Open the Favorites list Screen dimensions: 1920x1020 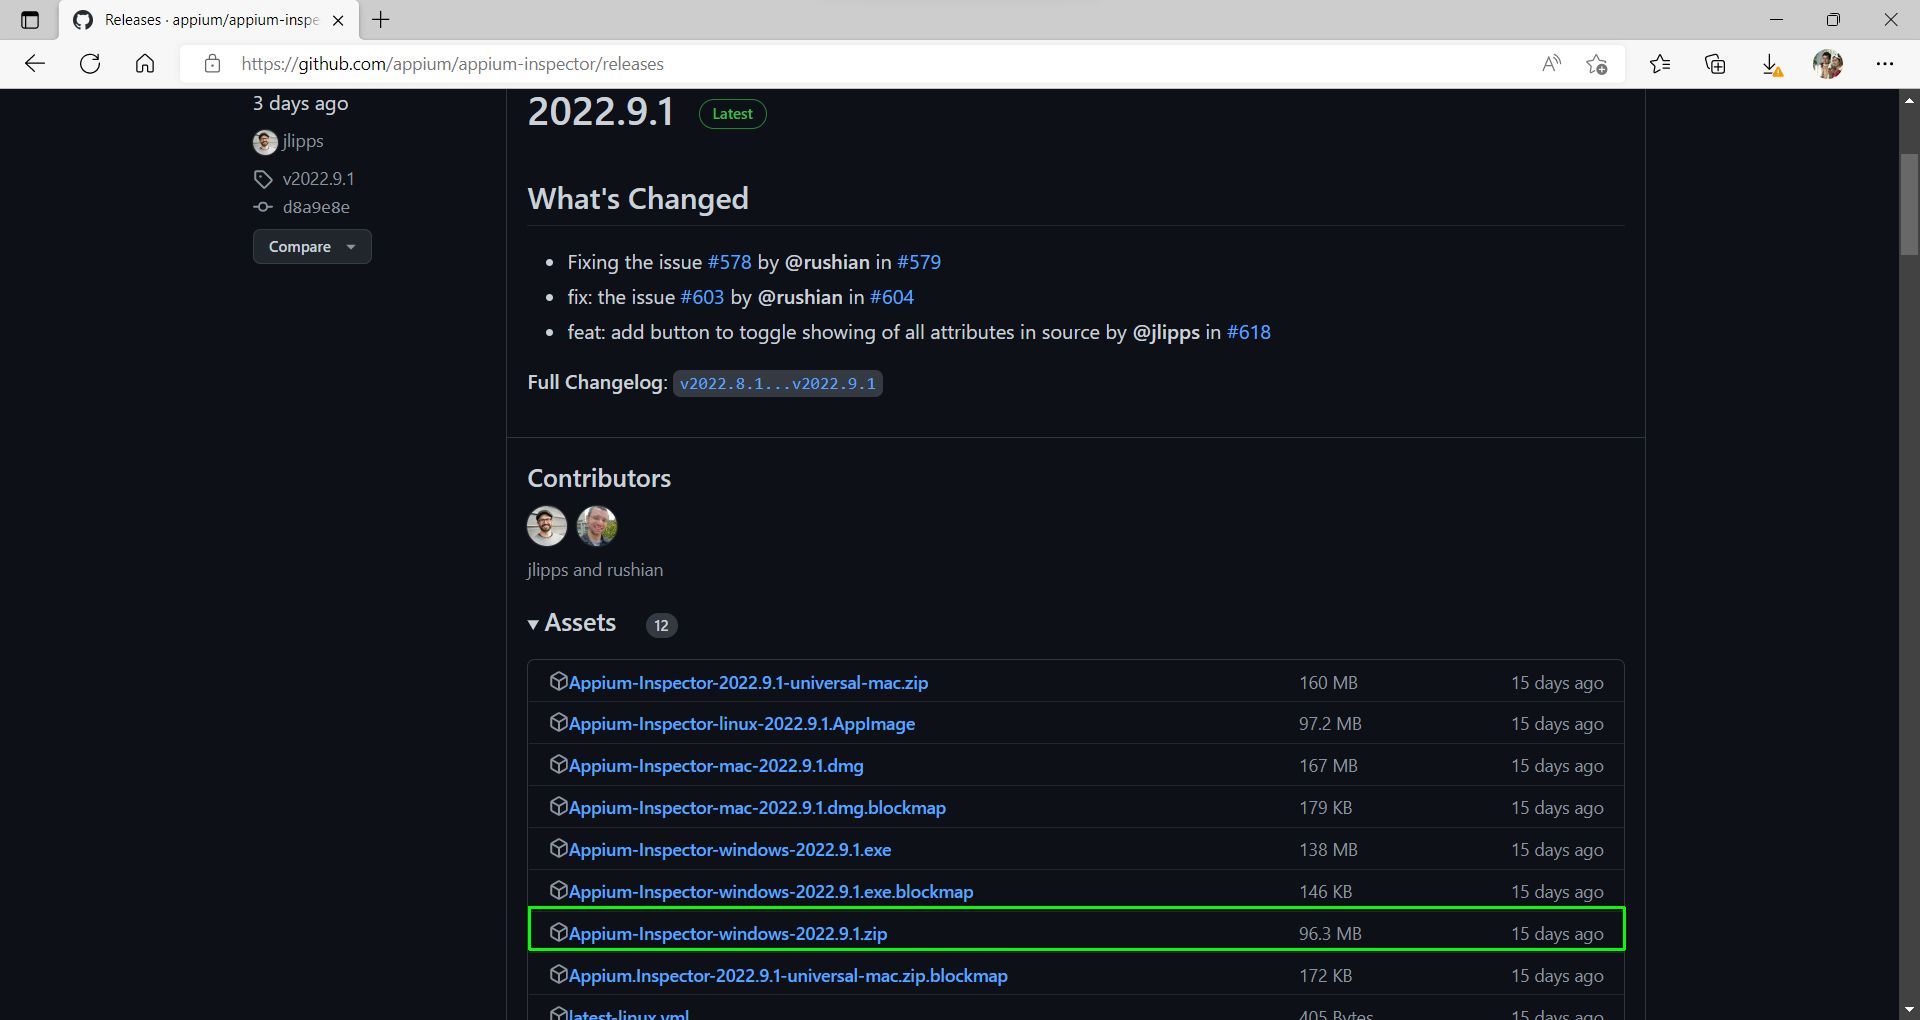(x=1660, y=64)
